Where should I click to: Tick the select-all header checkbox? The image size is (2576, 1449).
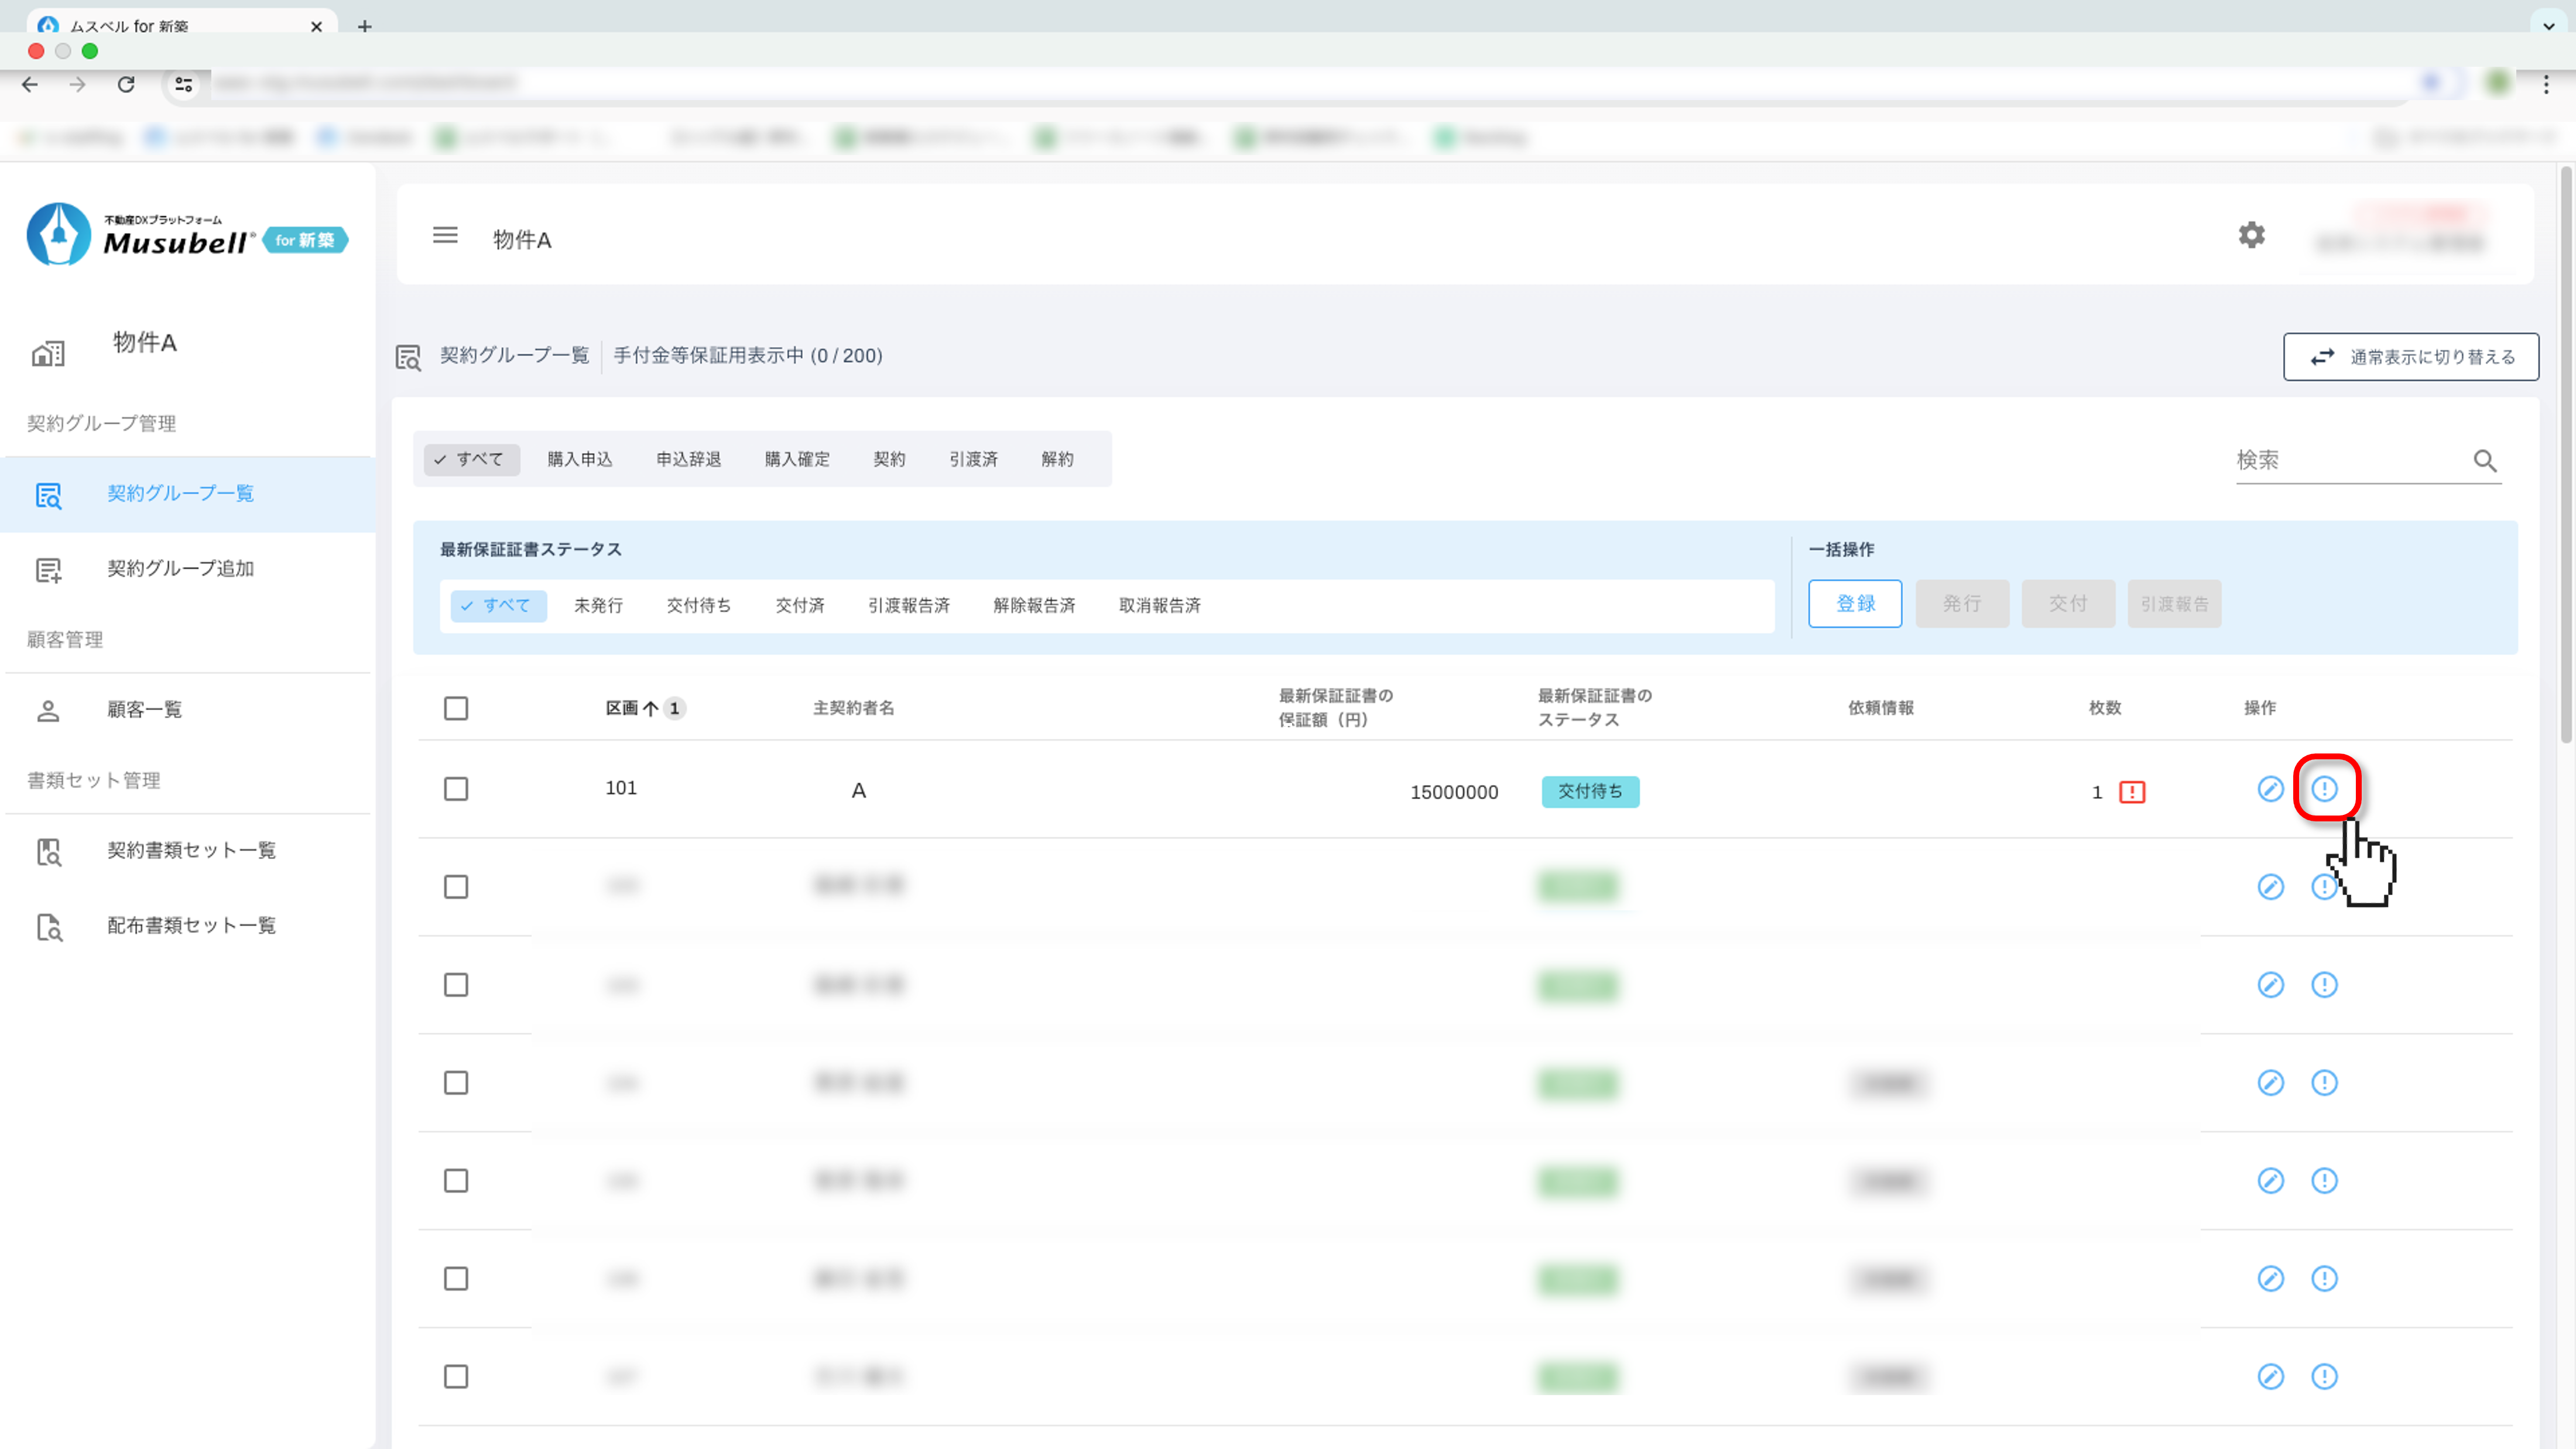click(456, 709)
